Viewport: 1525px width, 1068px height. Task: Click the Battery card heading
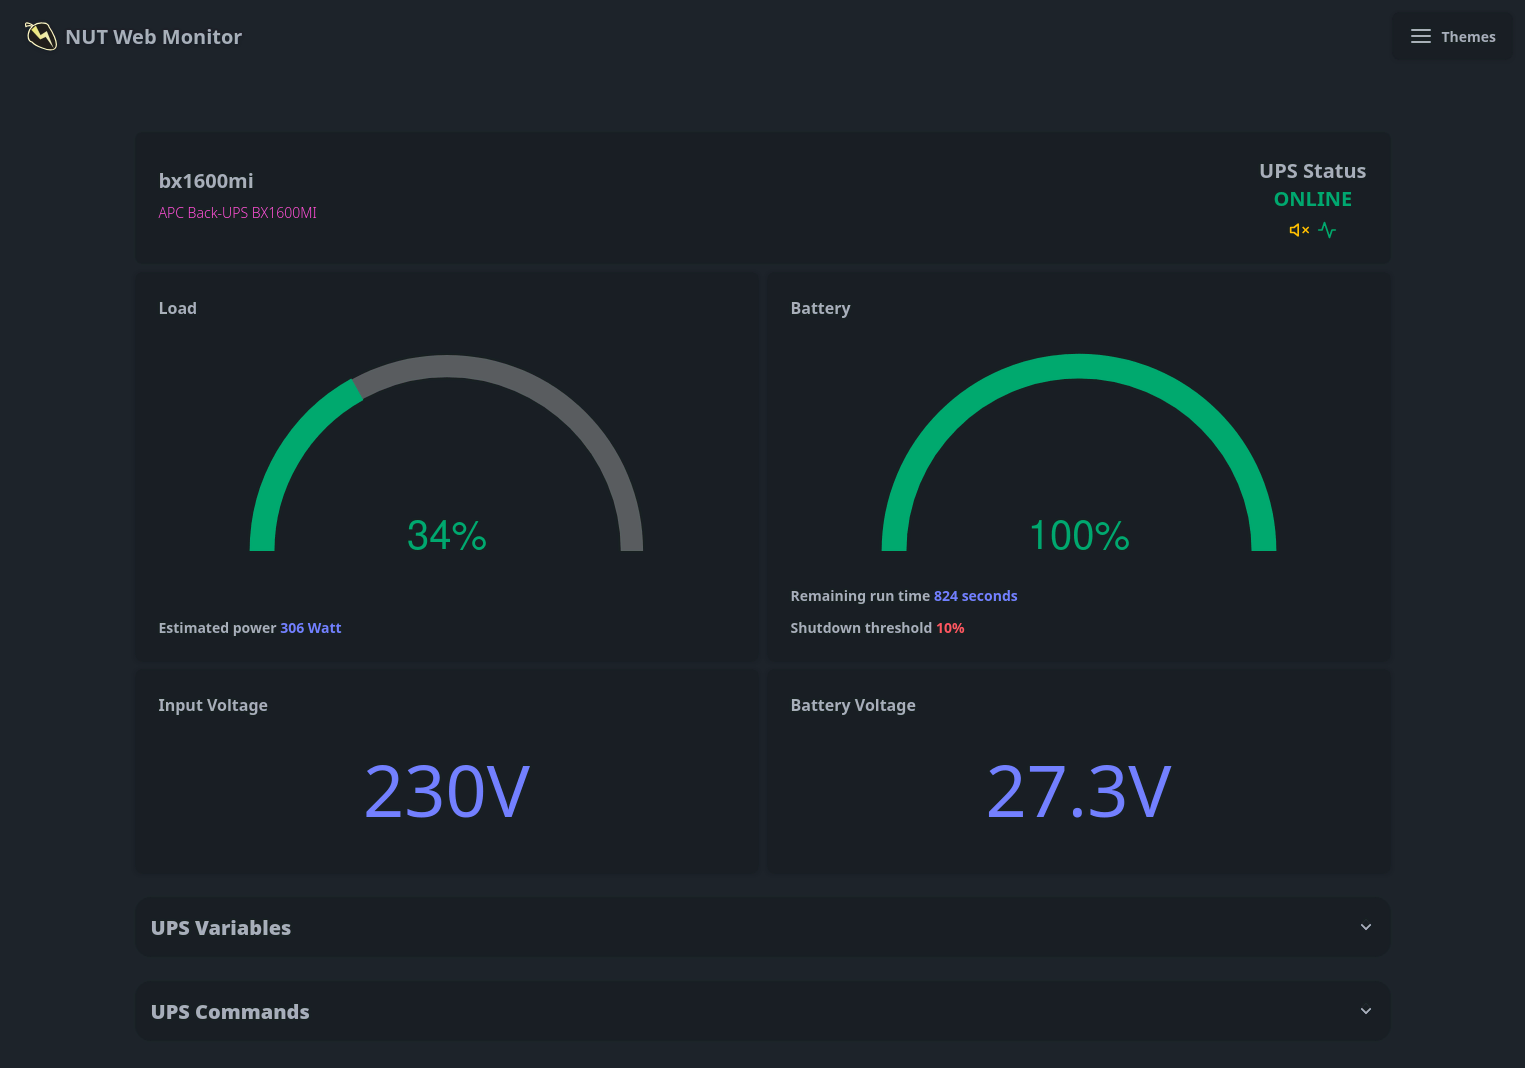pyautogui.click(x=820, y=308)
